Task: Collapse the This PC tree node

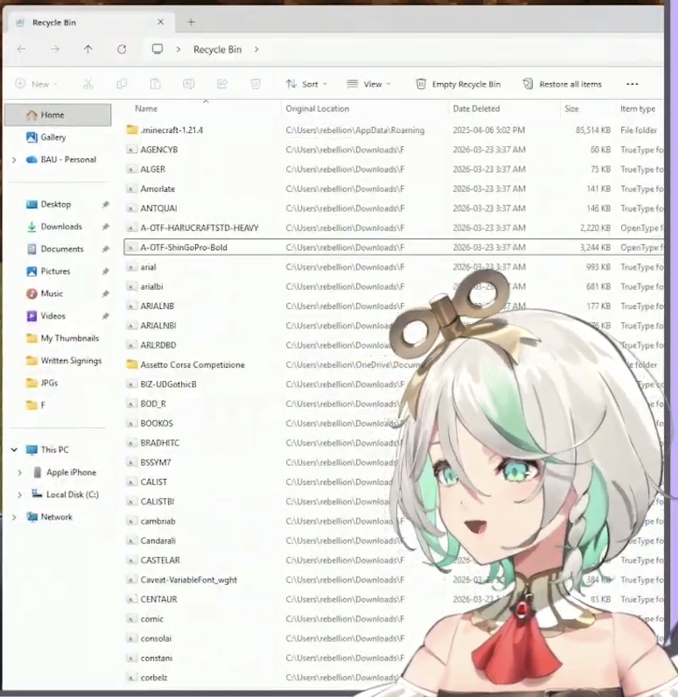Action: click(x=14, y=450)
